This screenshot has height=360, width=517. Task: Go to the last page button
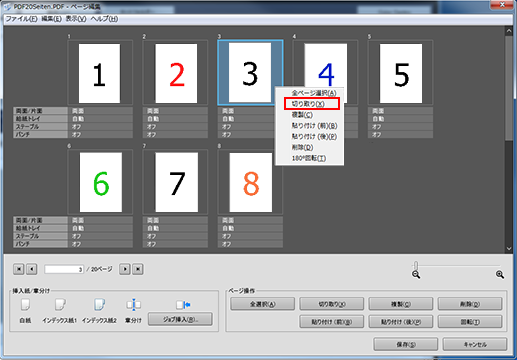point(138,269)
